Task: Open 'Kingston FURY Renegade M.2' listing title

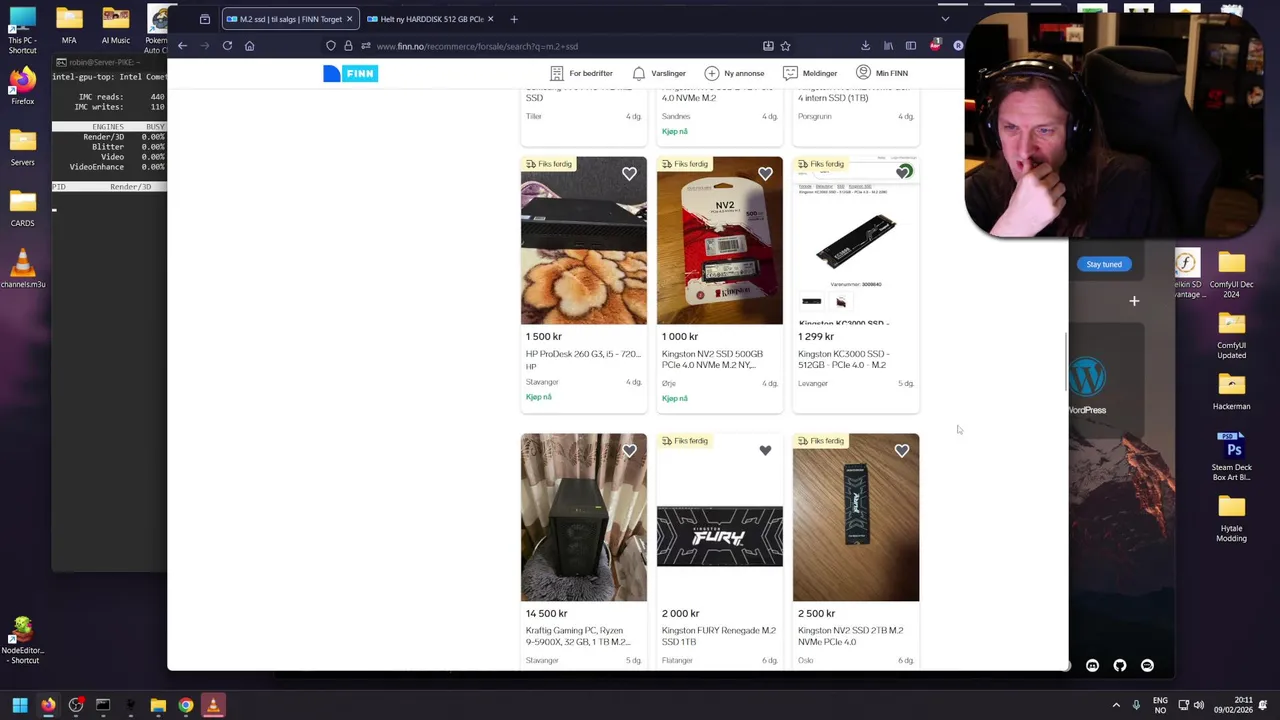Action: tap(718, 636)
